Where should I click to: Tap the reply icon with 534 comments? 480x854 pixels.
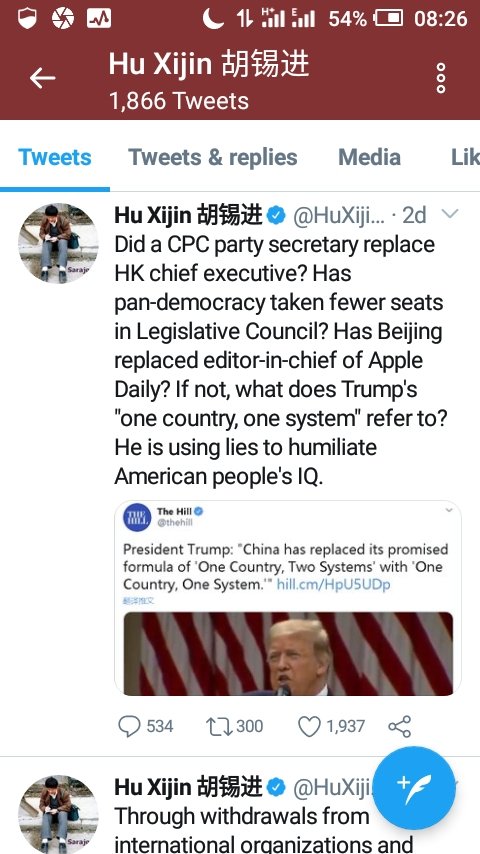129,727
